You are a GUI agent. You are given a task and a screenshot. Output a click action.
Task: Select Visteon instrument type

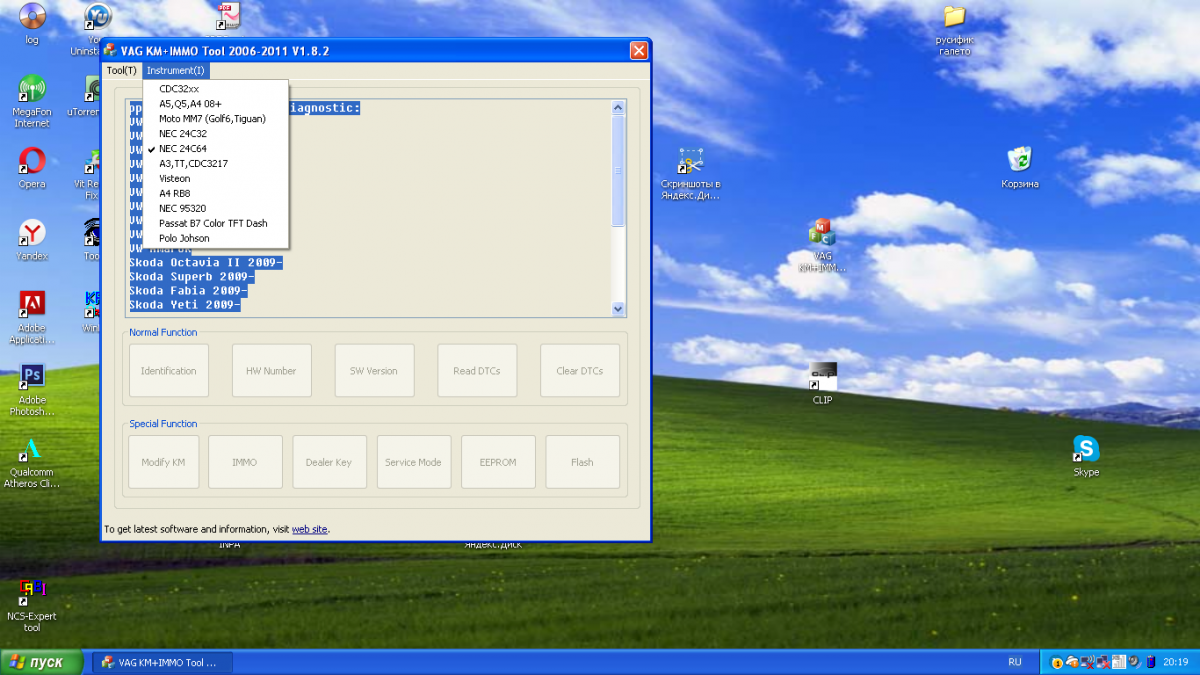[x=174, y=179]
